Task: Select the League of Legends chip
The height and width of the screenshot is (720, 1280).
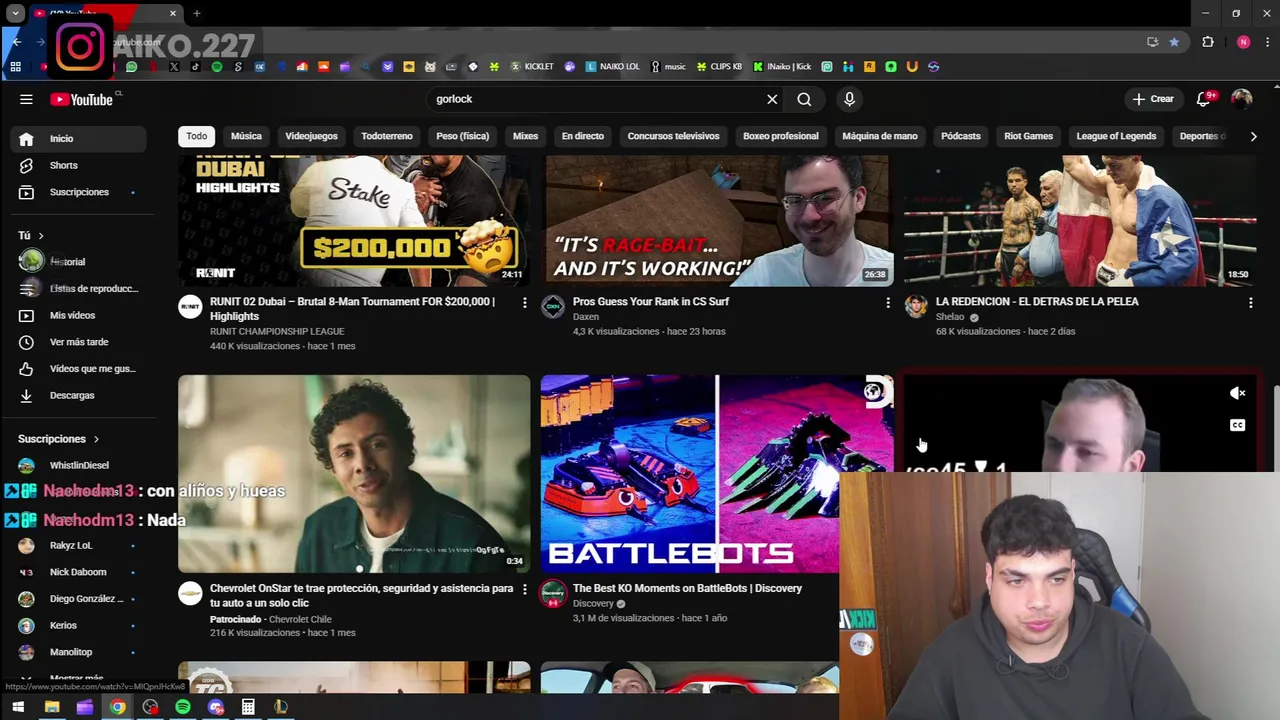Action: click(1116, 136)
